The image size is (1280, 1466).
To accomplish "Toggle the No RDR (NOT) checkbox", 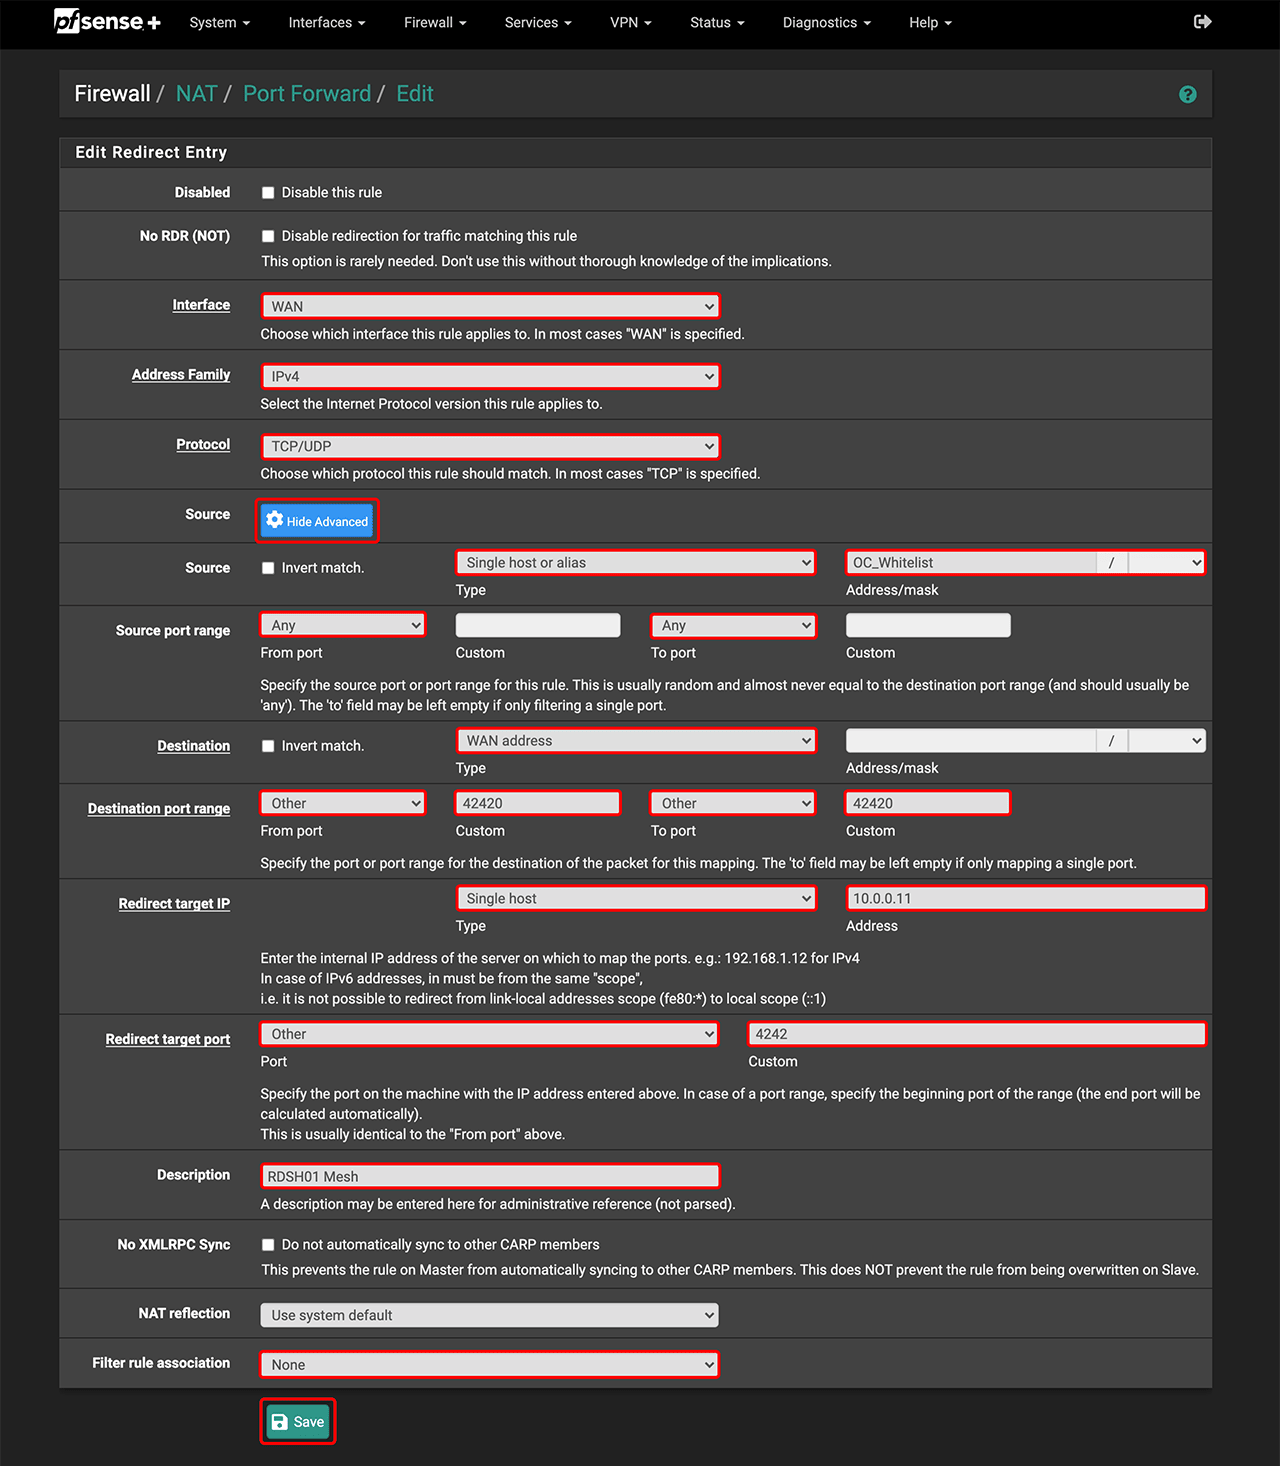I will [268, 237].
